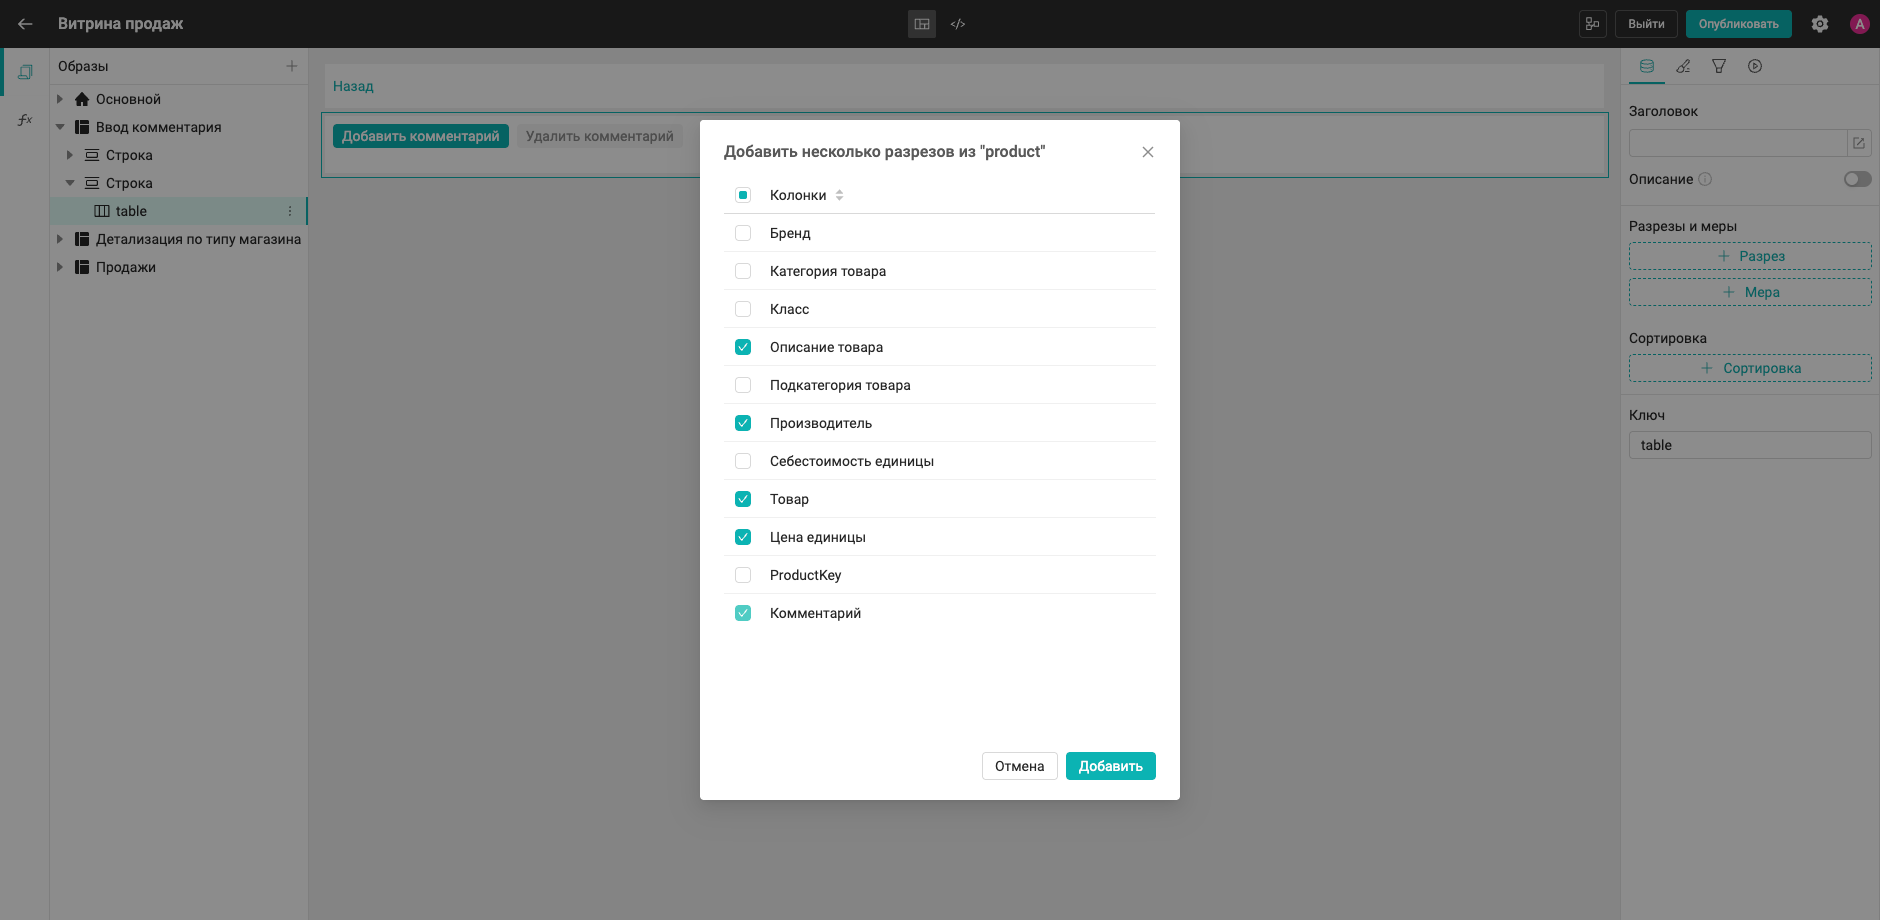Toggle the Комментарий checkbox
The width and height of the screenshot is (1880, 920).
pos(743,613)
